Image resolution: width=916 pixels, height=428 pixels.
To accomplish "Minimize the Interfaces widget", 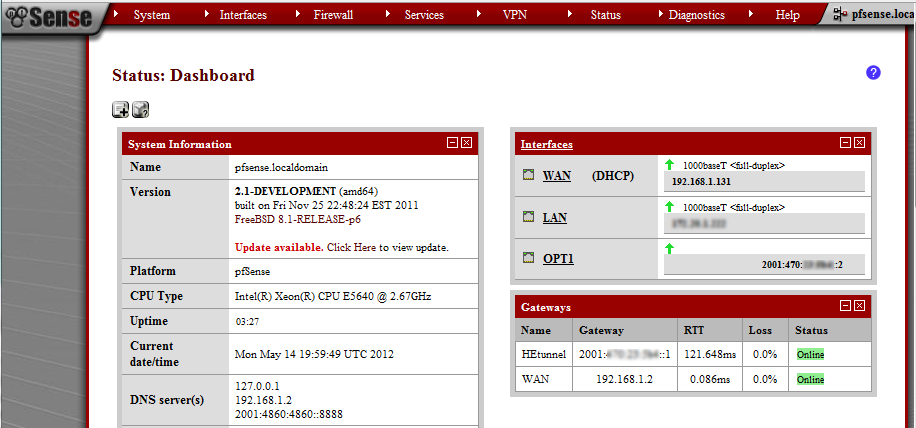I will (x=845, y=142).
